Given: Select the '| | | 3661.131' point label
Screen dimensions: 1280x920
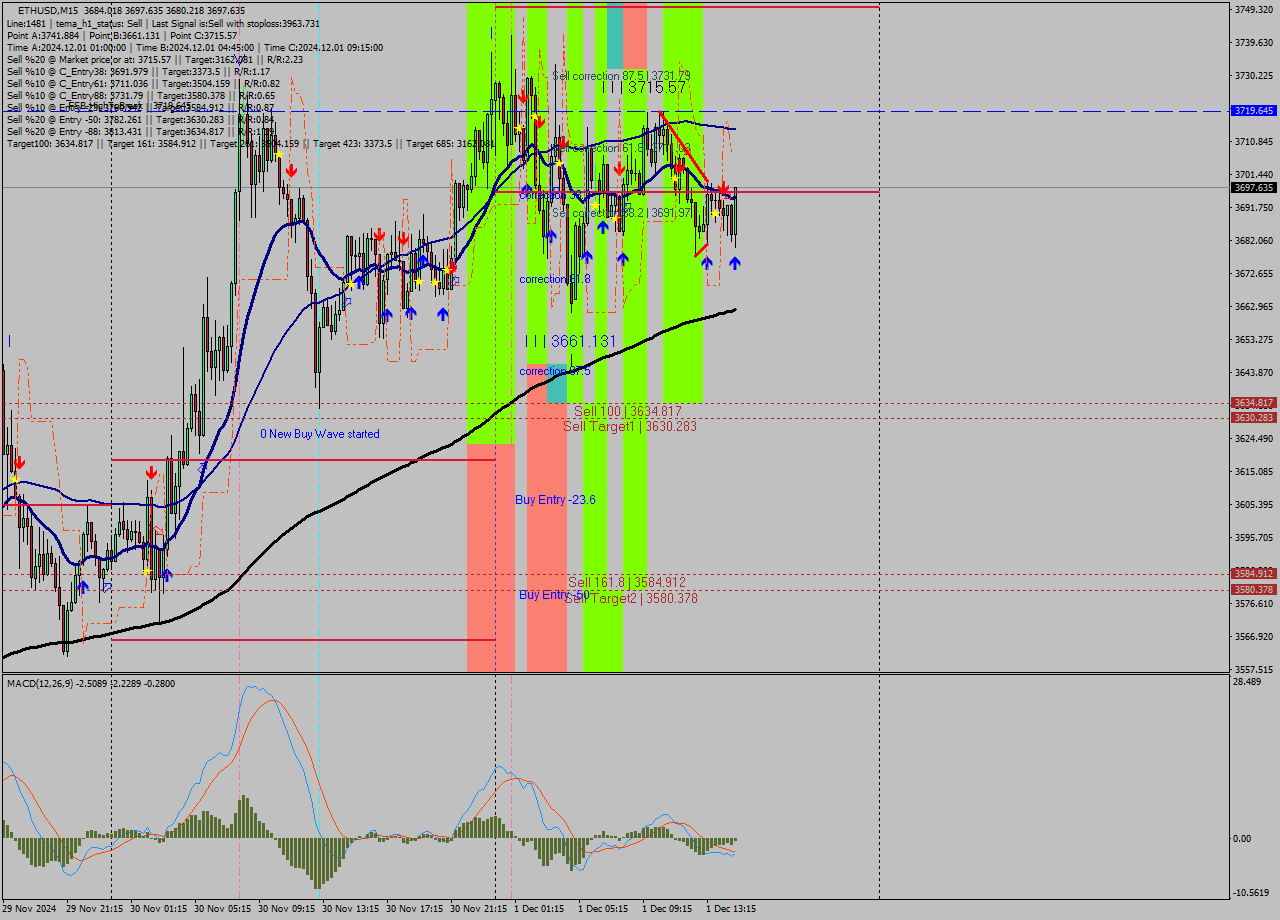Looking at the screenshot, I should (570, 341).
